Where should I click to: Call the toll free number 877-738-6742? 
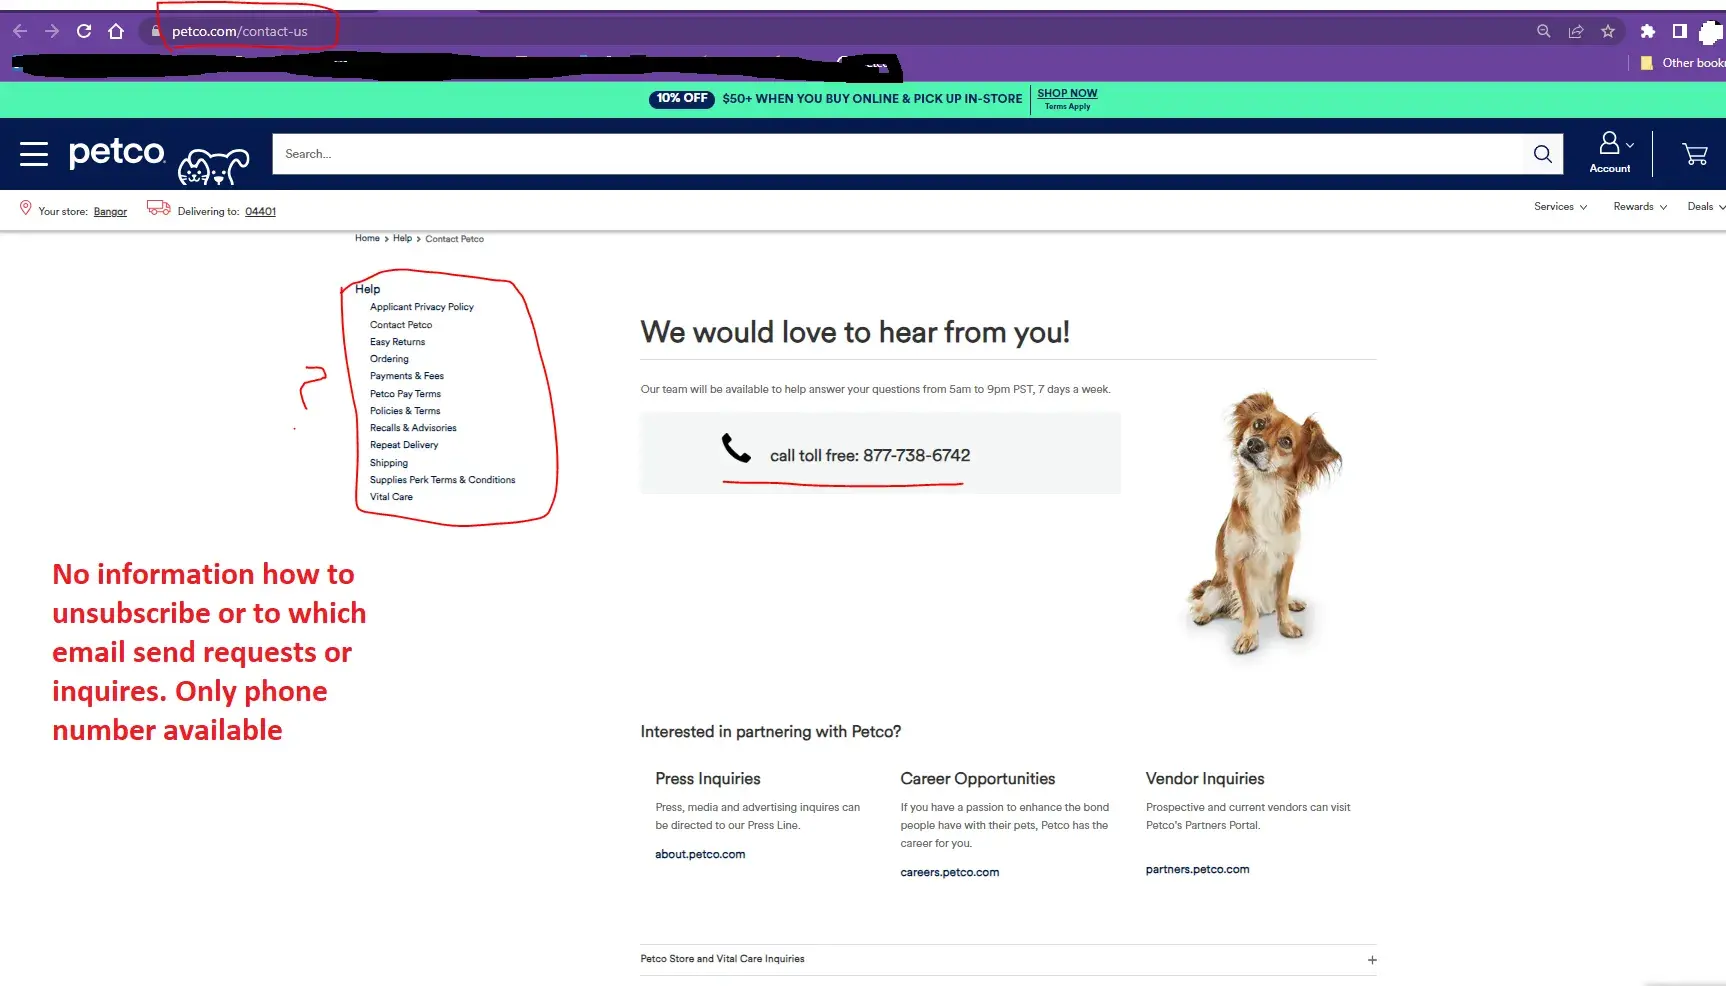pyautogui.click(x=870, y=456)
